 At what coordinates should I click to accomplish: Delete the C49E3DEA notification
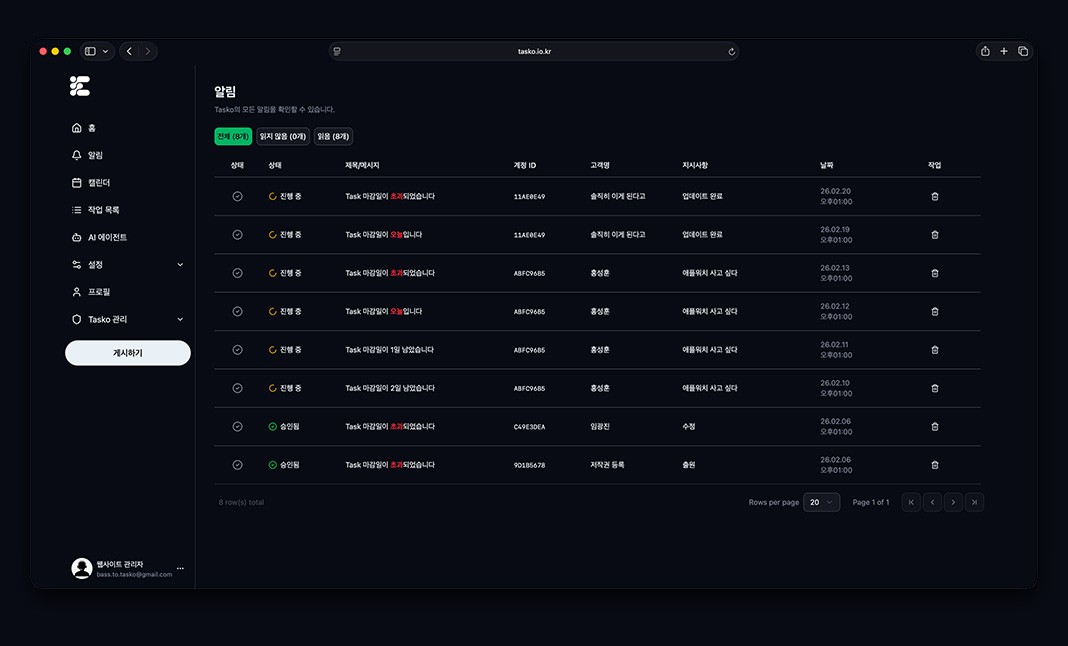[934, 427]
